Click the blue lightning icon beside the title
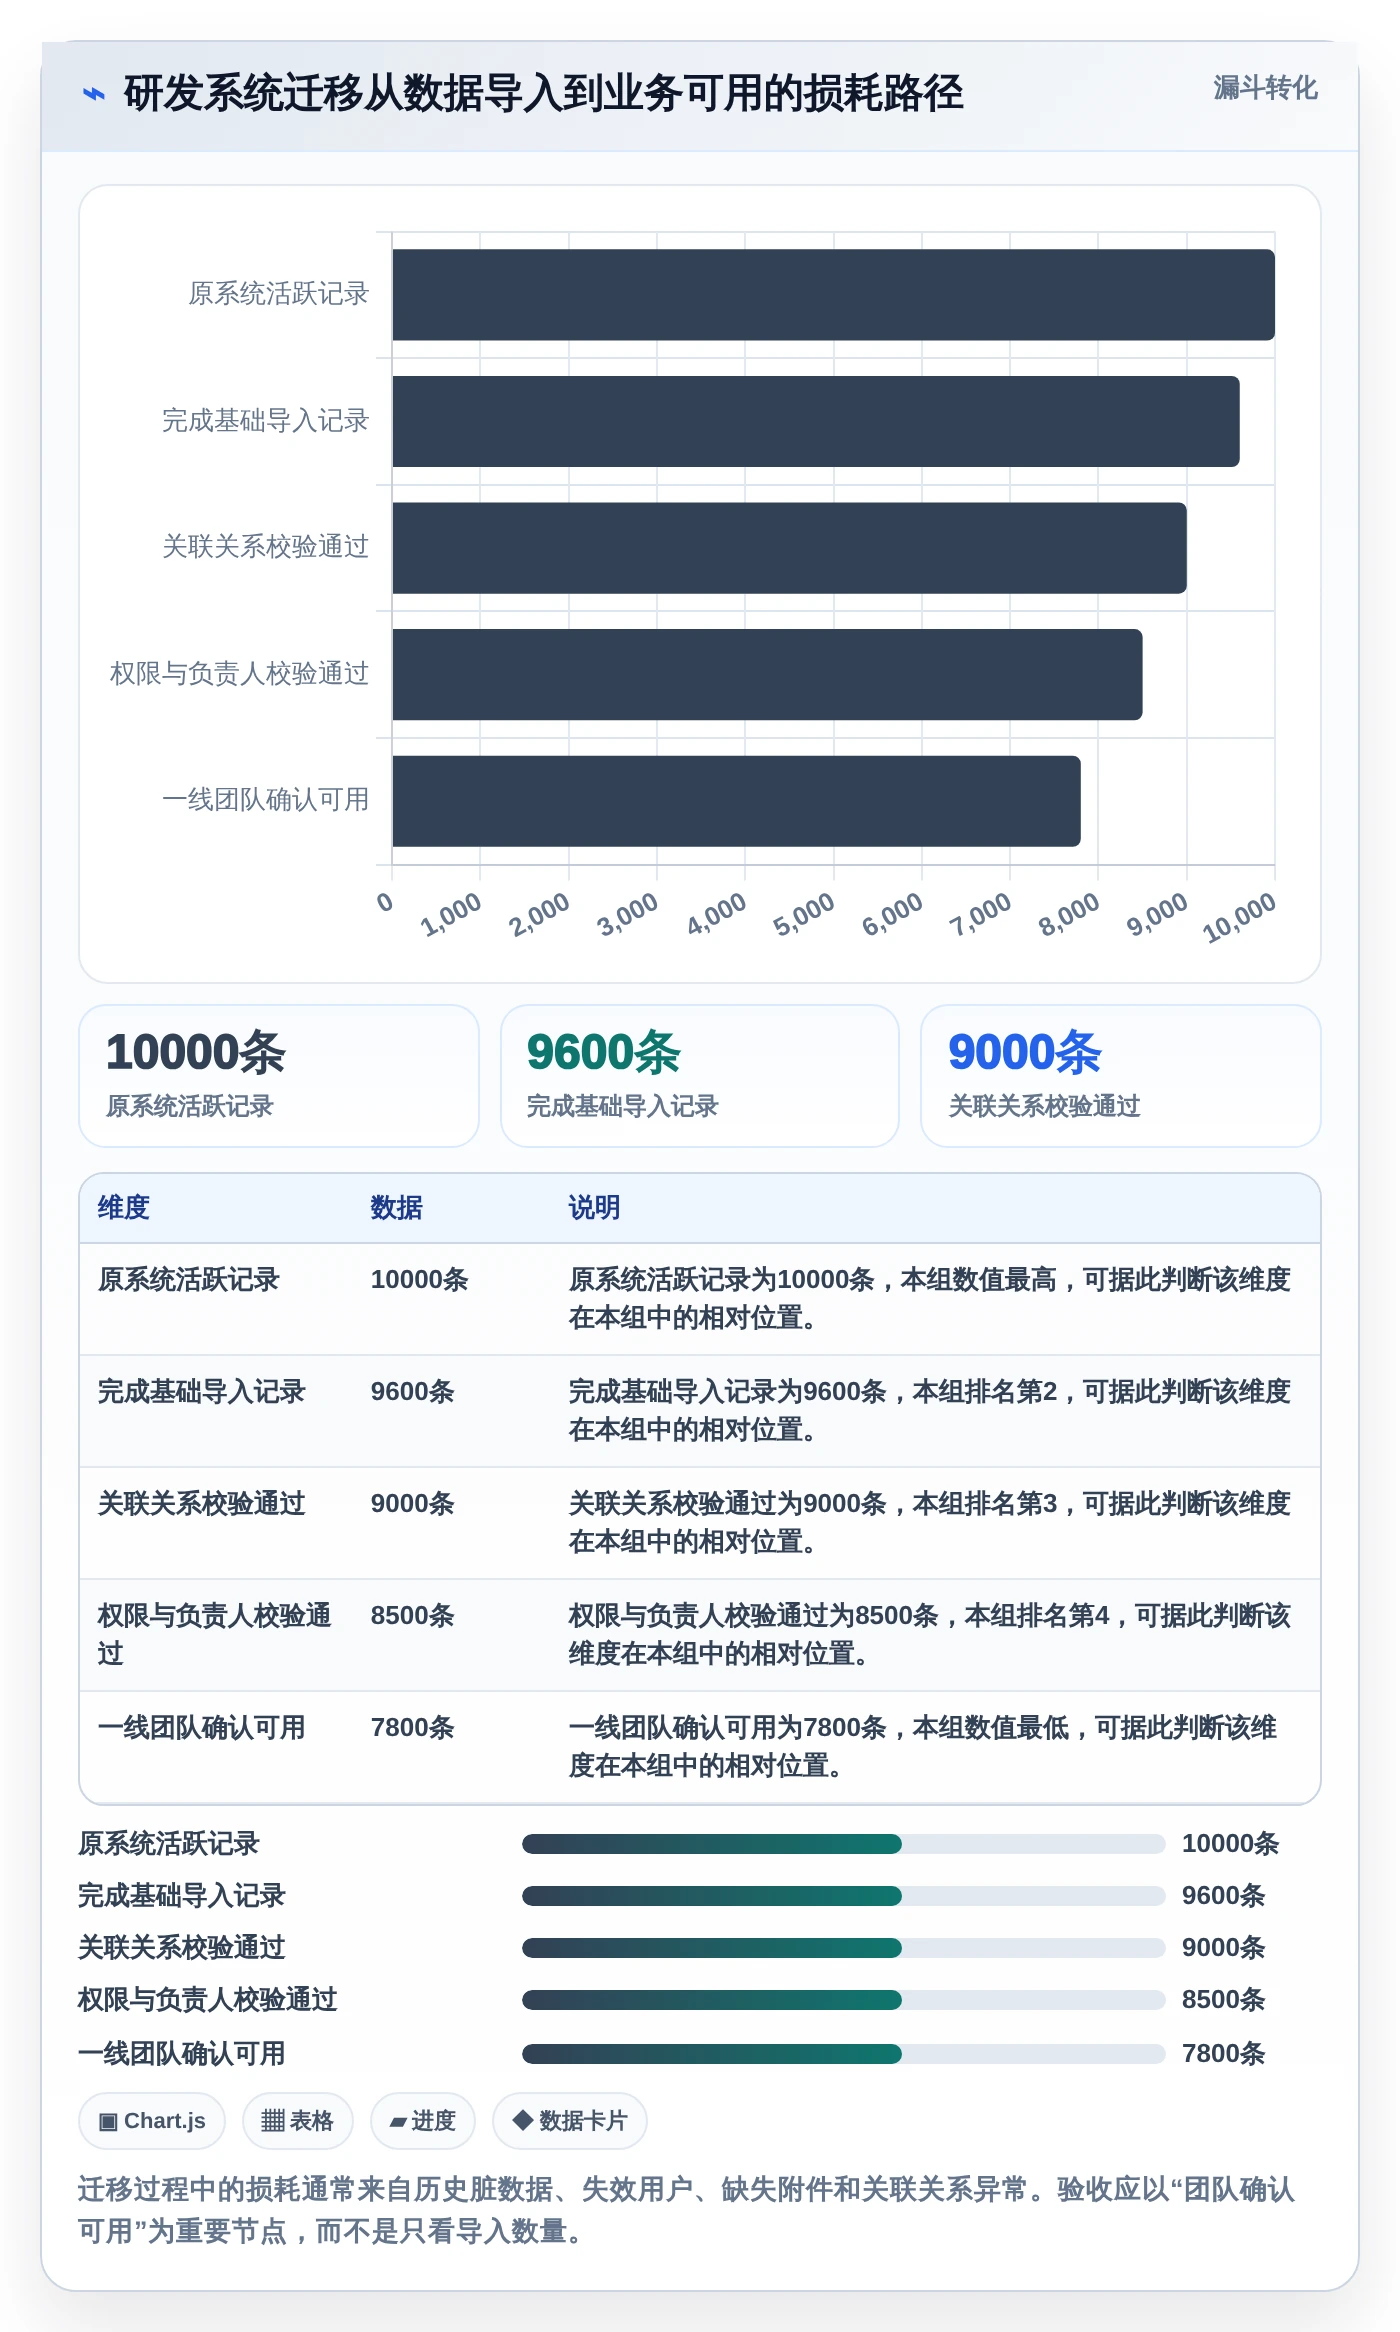The image size is (1400, 2332). (x=93, y=94)
